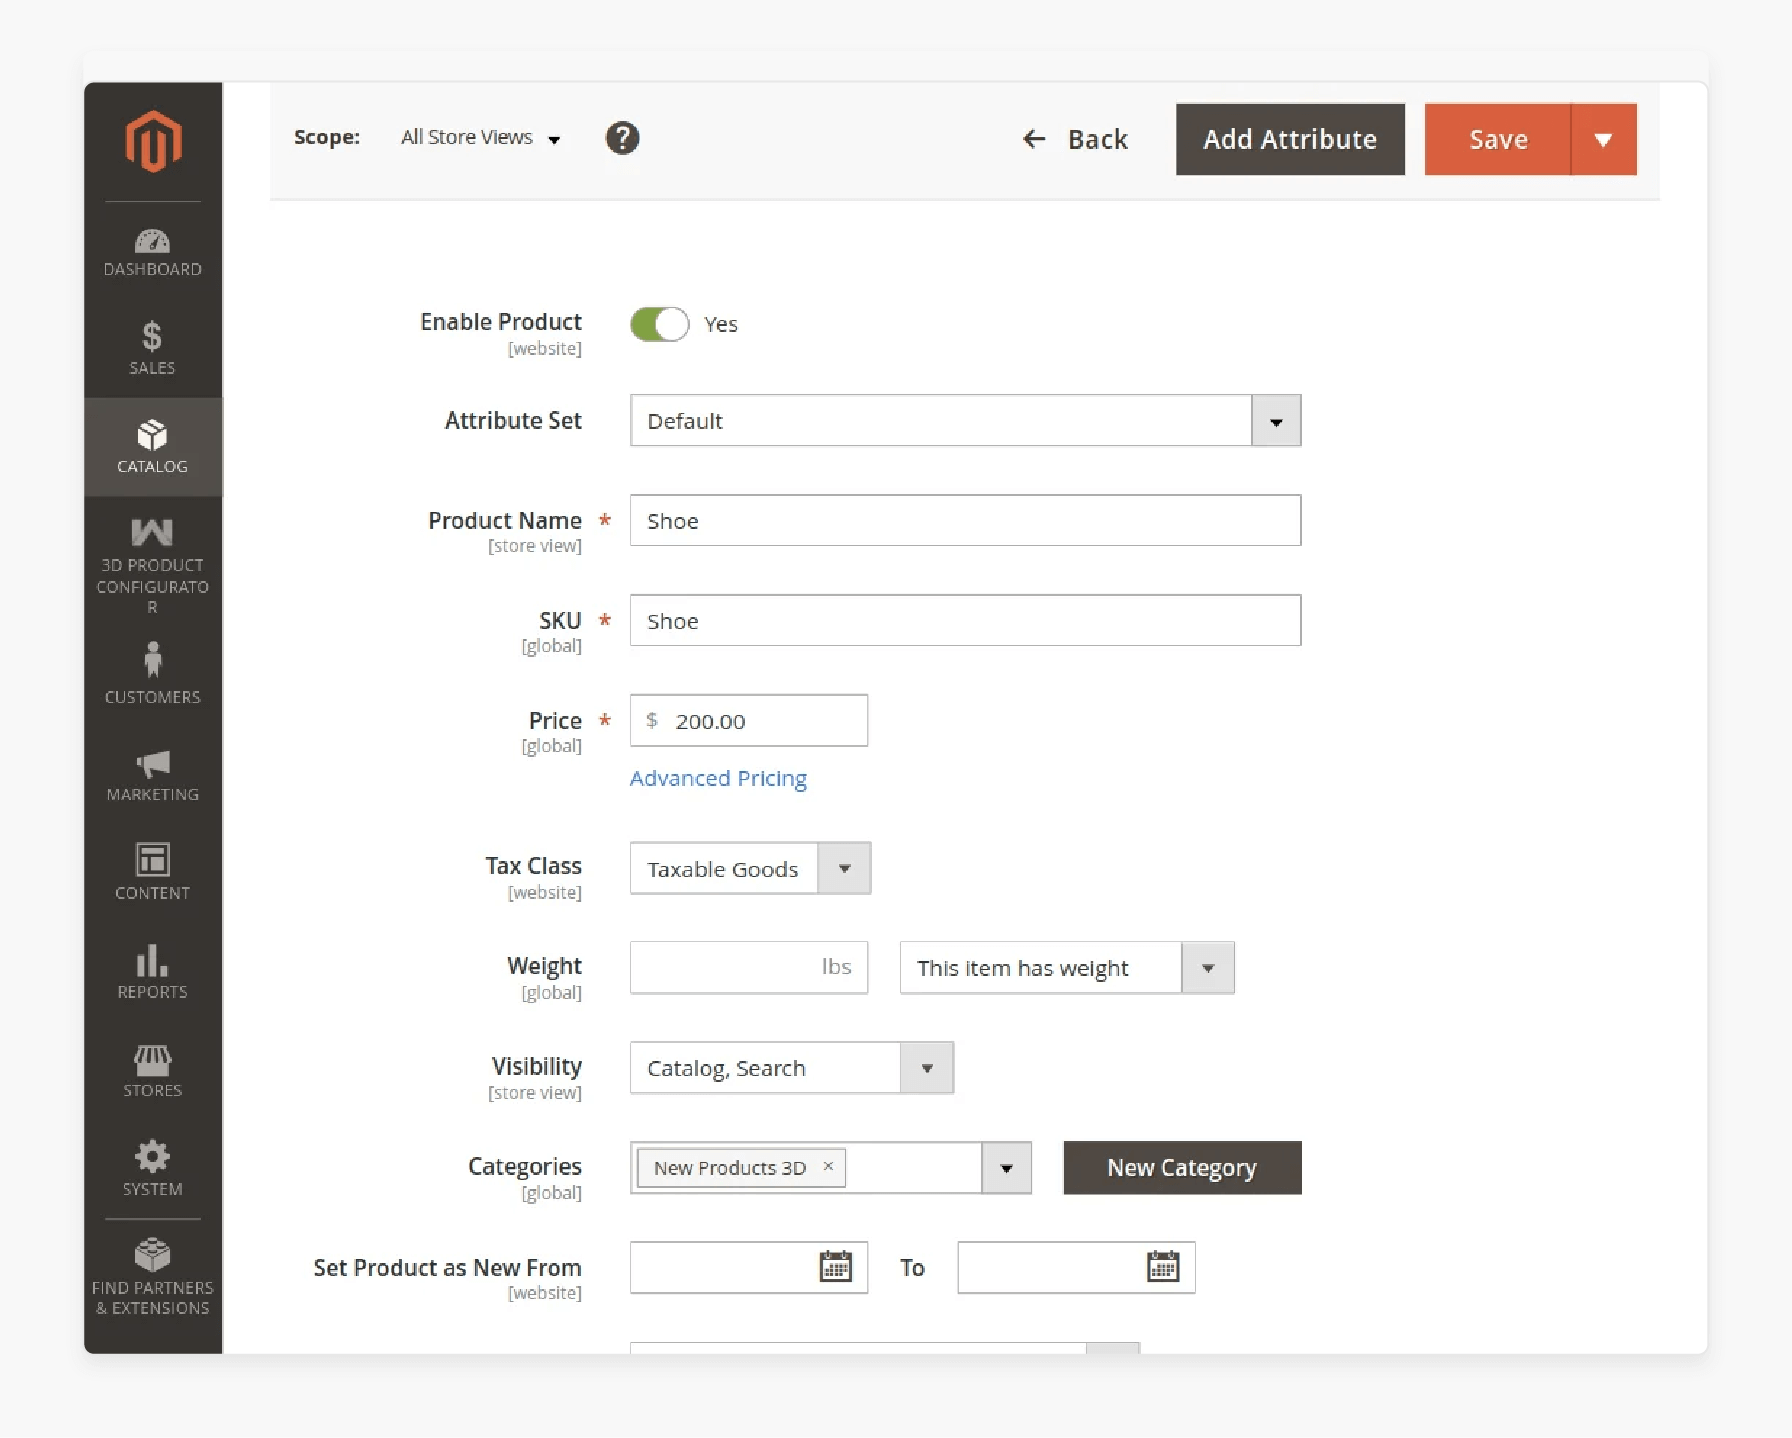Open the Content sidebar menu
Screen dimensions: 1792x1438
tap(153, 872)
